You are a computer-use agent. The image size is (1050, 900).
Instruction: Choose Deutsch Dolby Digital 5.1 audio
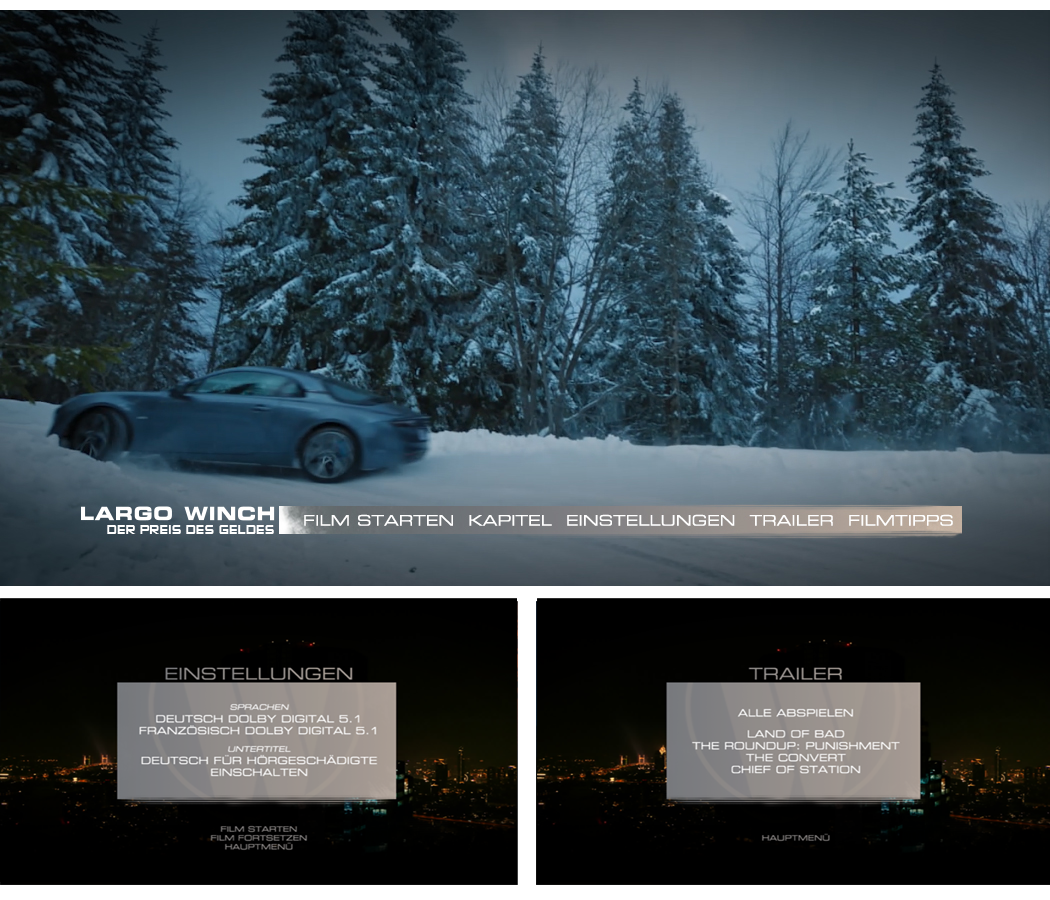point(258,718)
